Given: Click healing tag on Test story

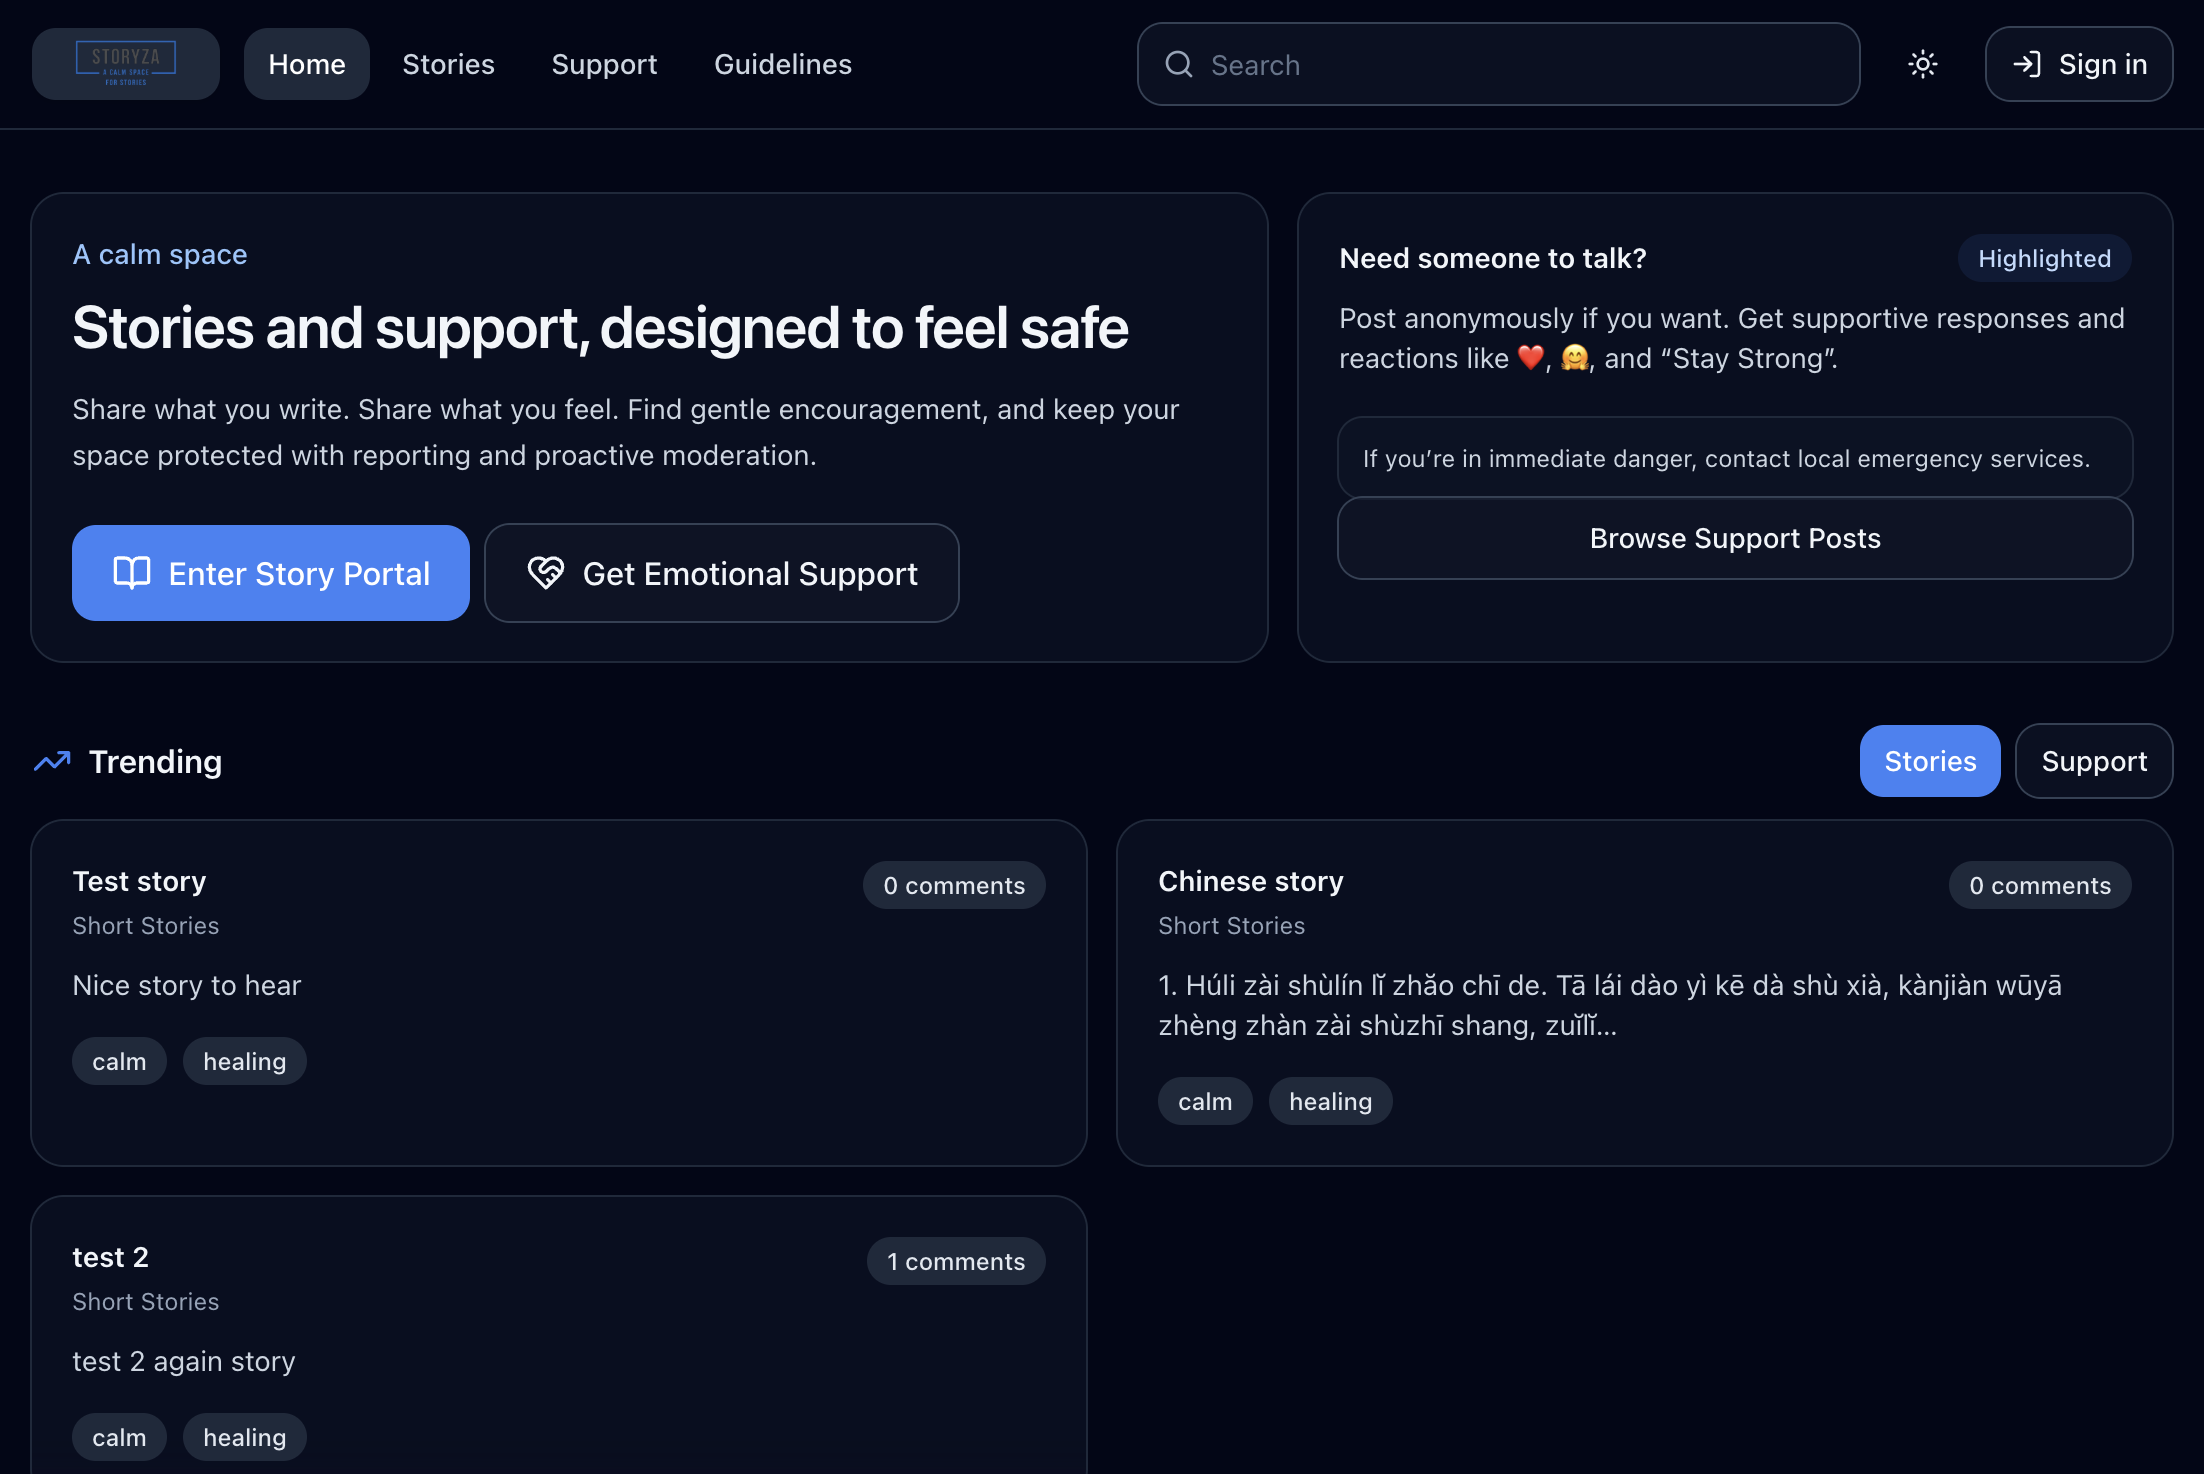Looking at the screenshot, I should click(245, 1062).
